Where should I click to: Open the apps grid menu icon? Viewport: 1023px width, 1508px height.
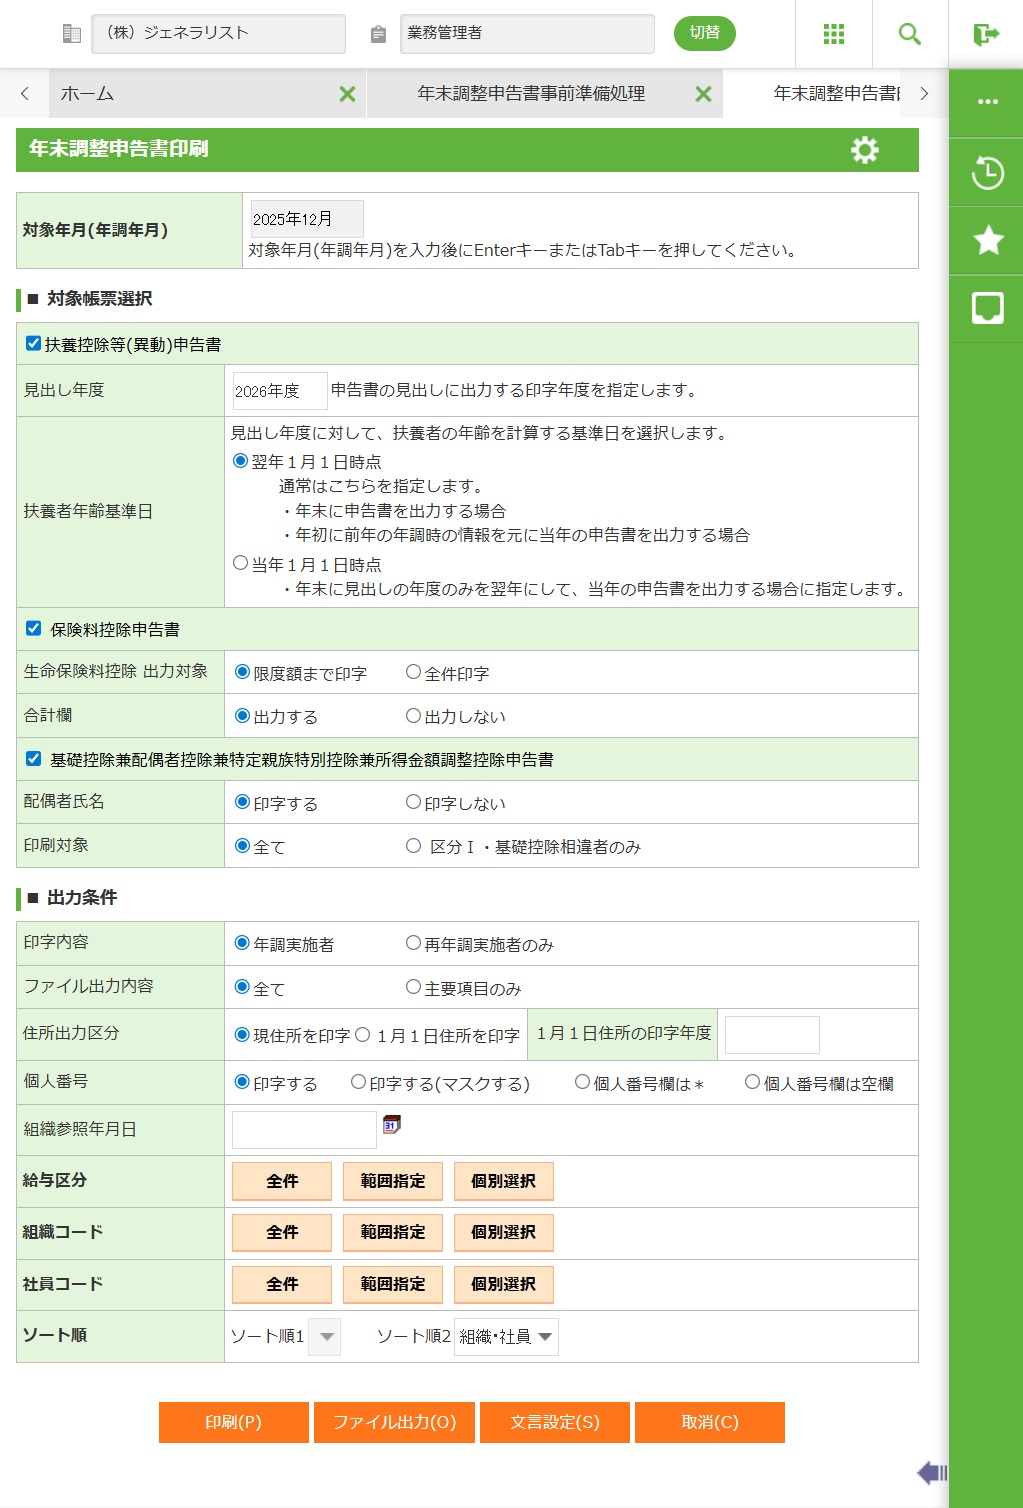[x=833, y=34]
